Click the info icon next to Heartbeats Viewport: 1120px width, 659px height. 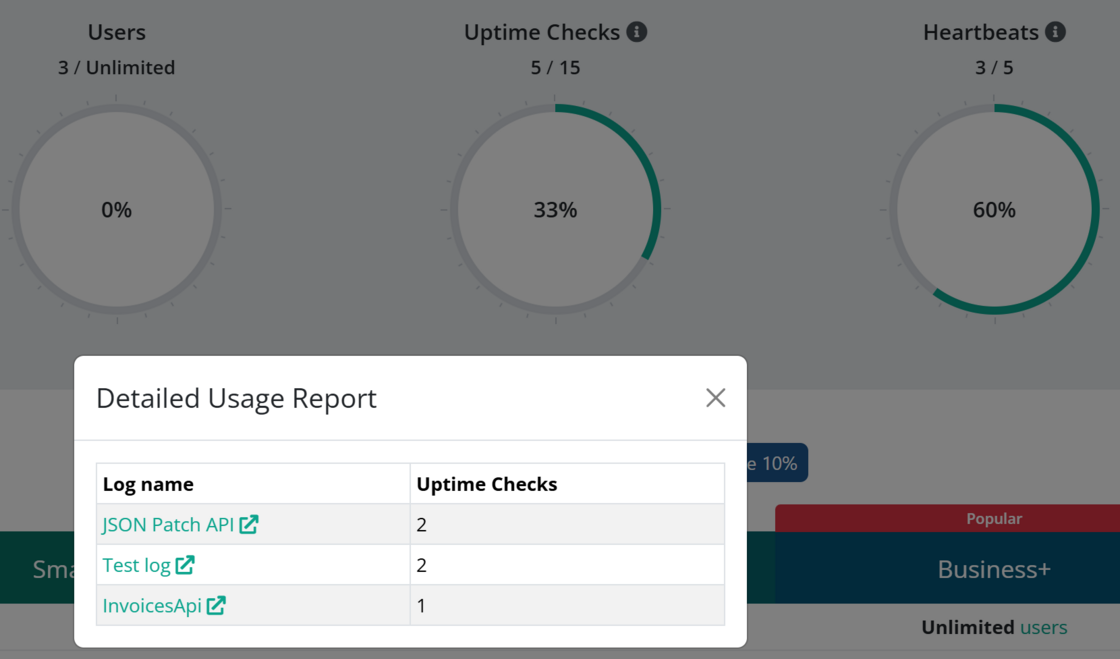coord(1055,32)
